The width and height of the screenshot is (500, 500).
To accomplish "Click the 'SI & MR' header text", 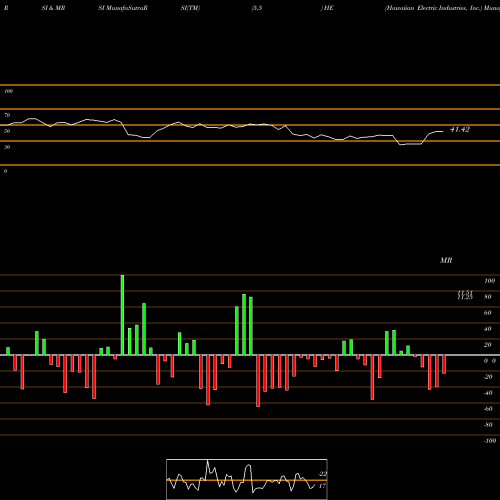I will [53, 8].
